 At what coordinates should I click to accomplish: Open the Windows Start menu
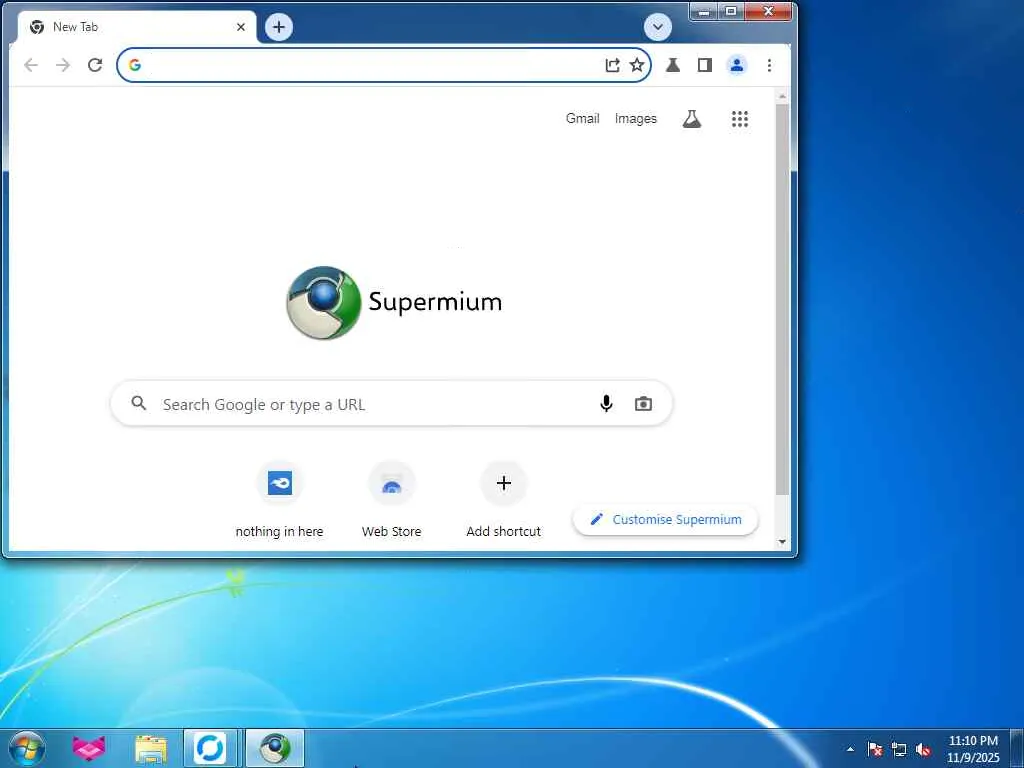click(x=27, y=748)
